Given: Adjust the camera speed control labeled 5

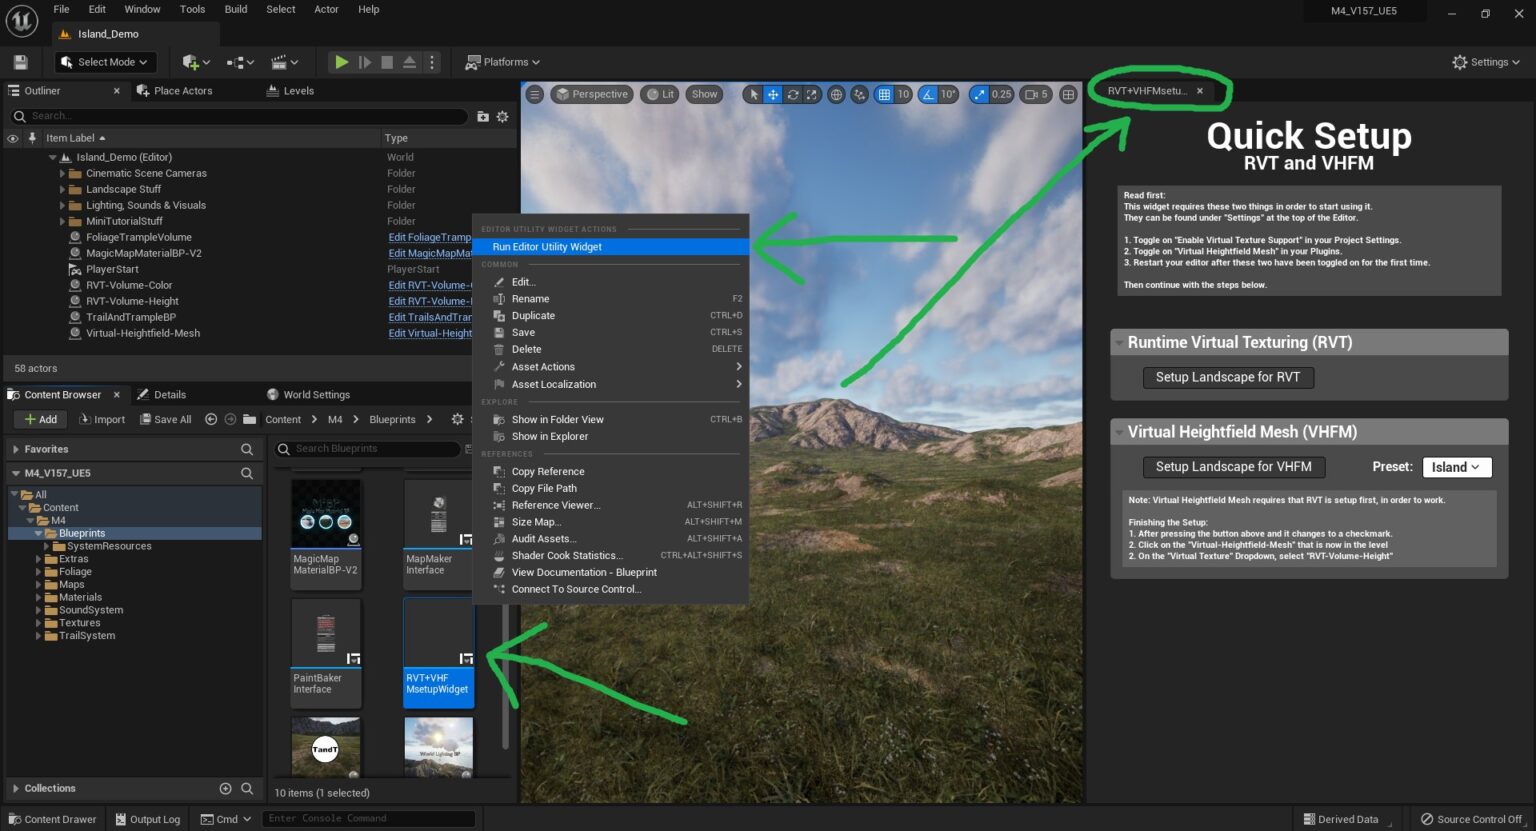Looking at the screenshot, I should pos(1038,94).
